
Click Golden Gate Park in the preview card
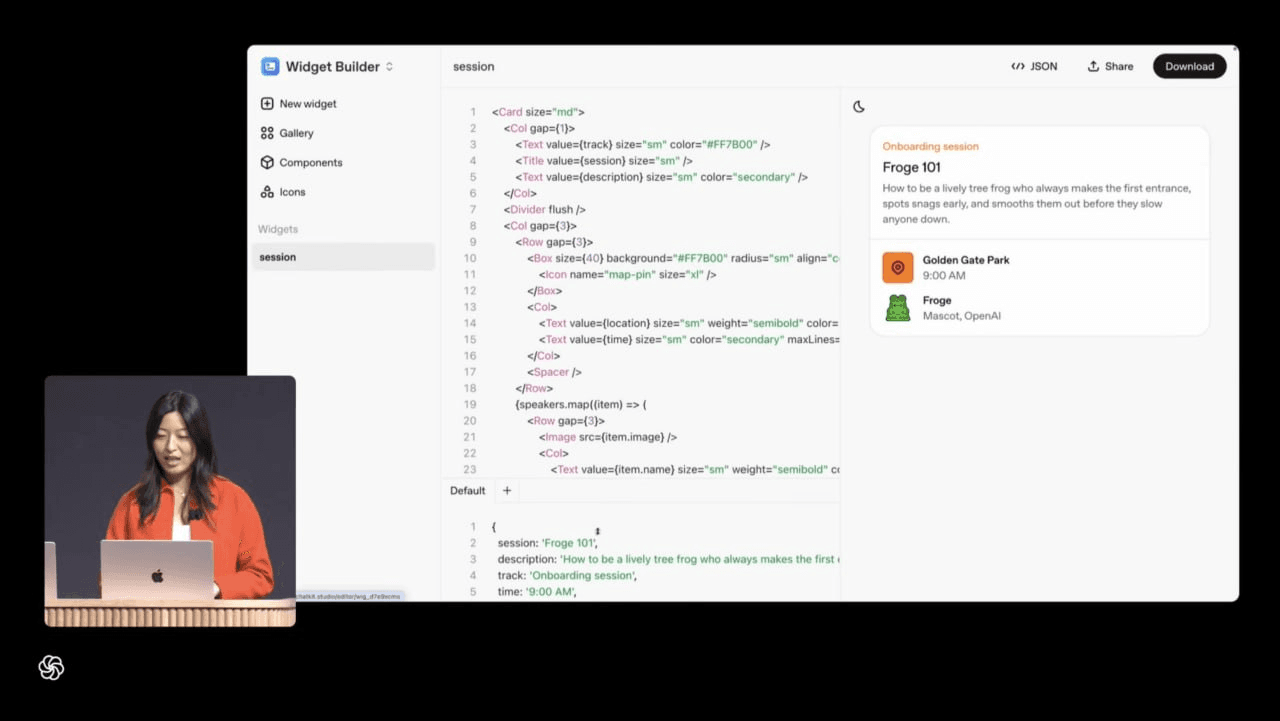pyautogui.click(x=966, y=260)
